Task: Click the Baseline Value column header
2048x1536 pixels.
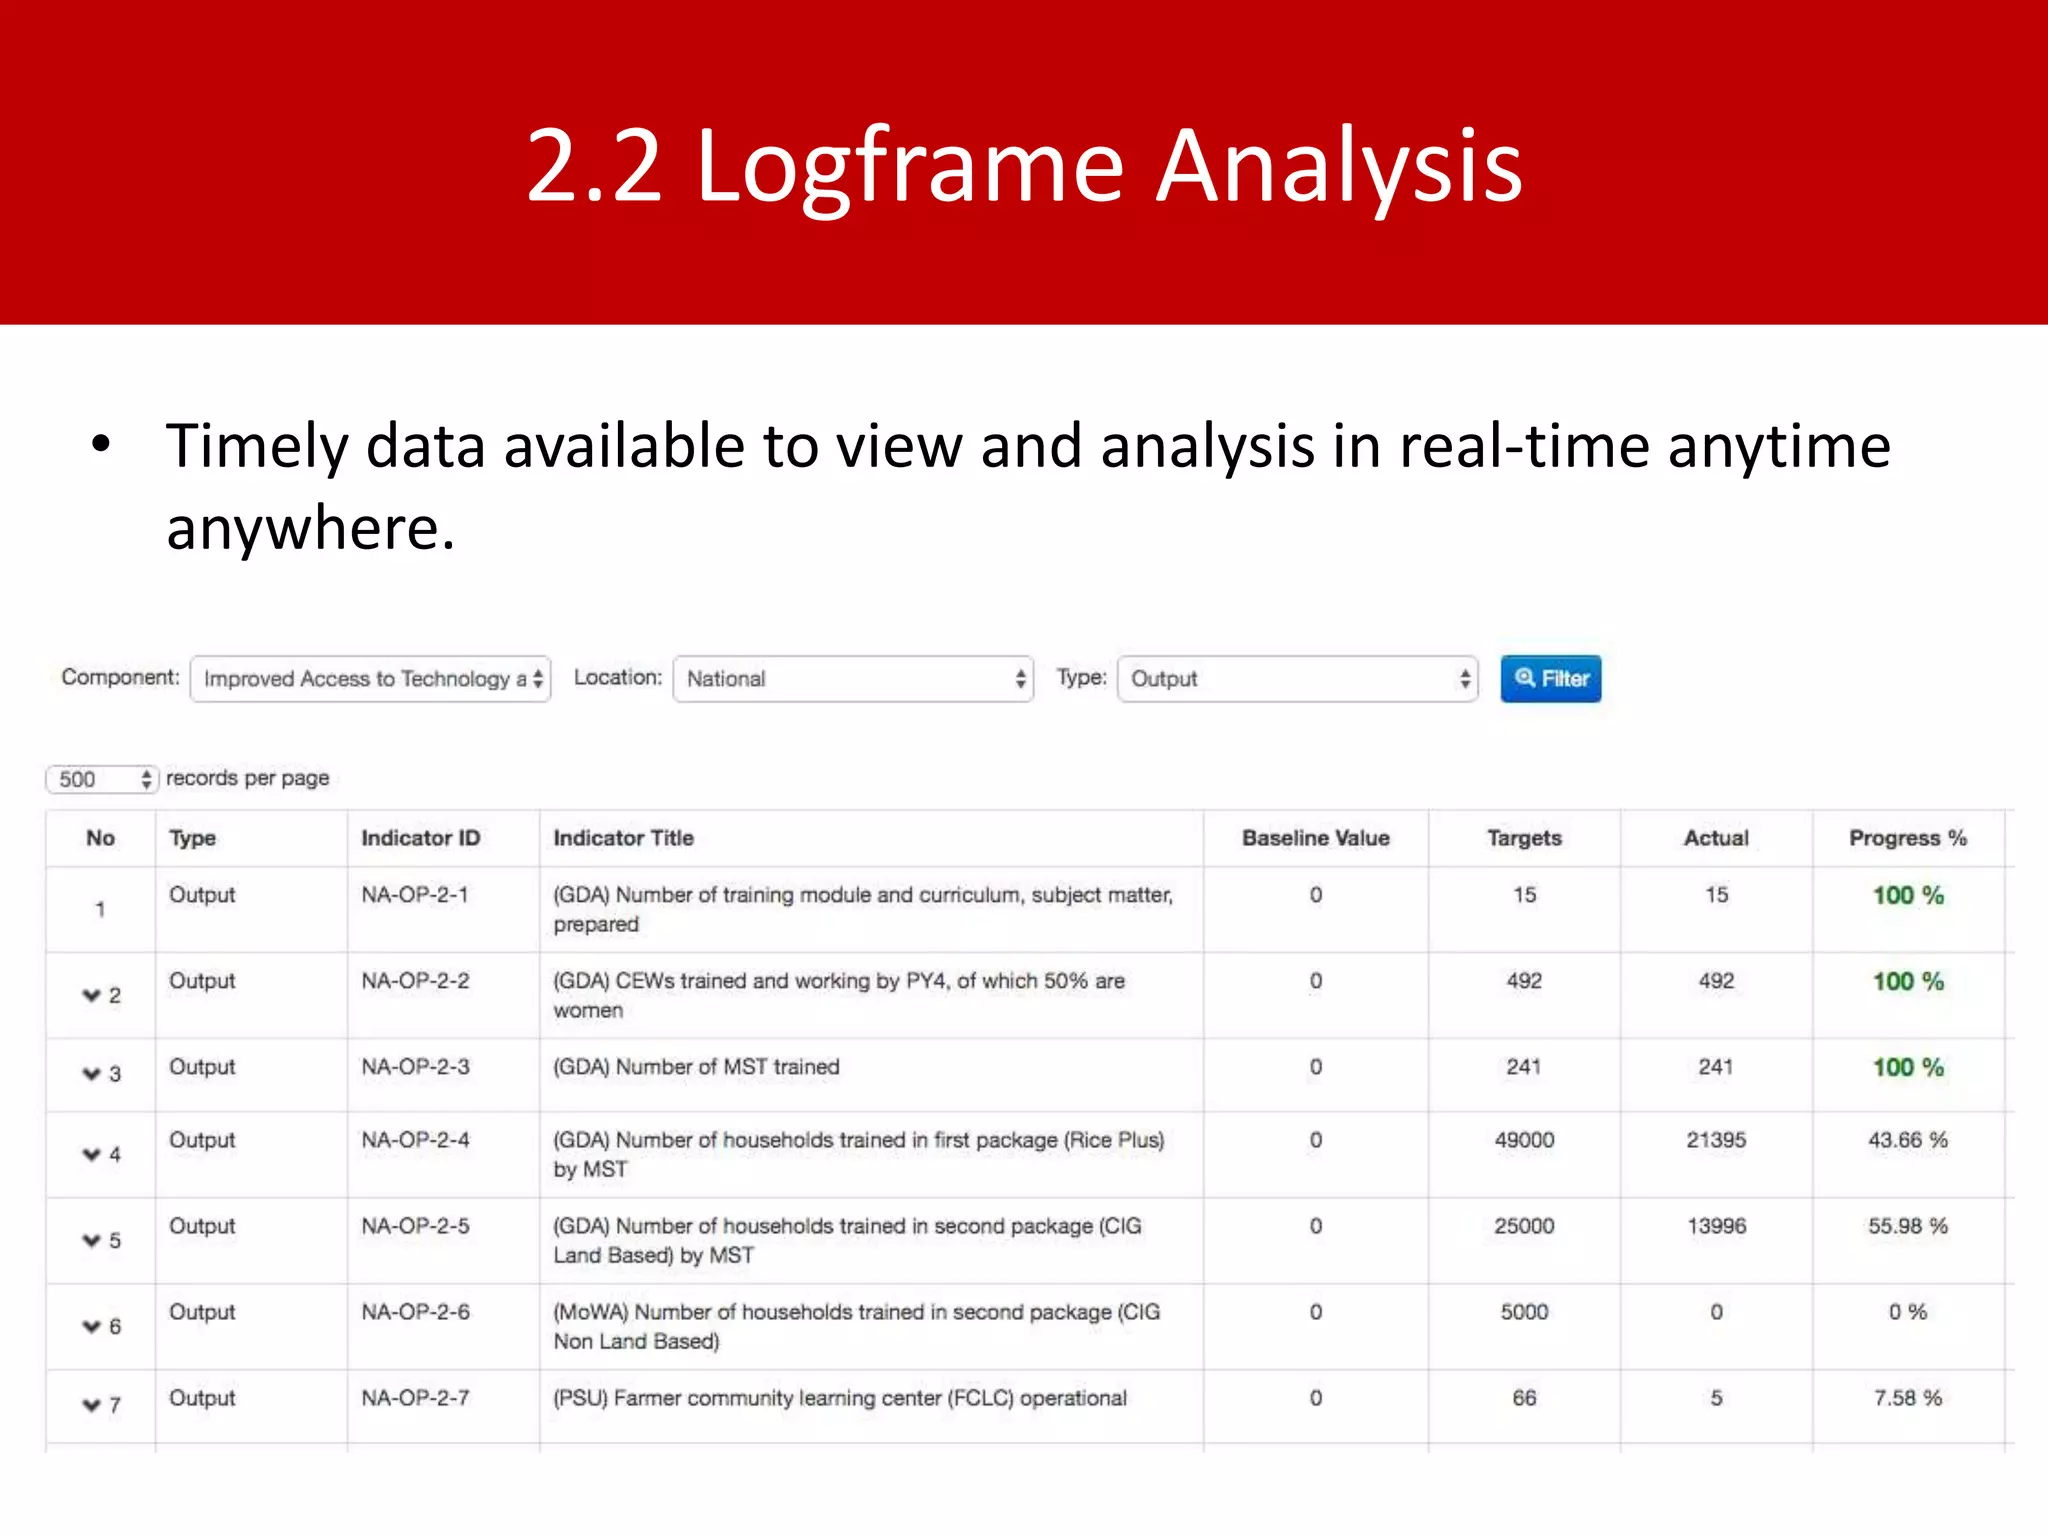Action: (1315, 838)
